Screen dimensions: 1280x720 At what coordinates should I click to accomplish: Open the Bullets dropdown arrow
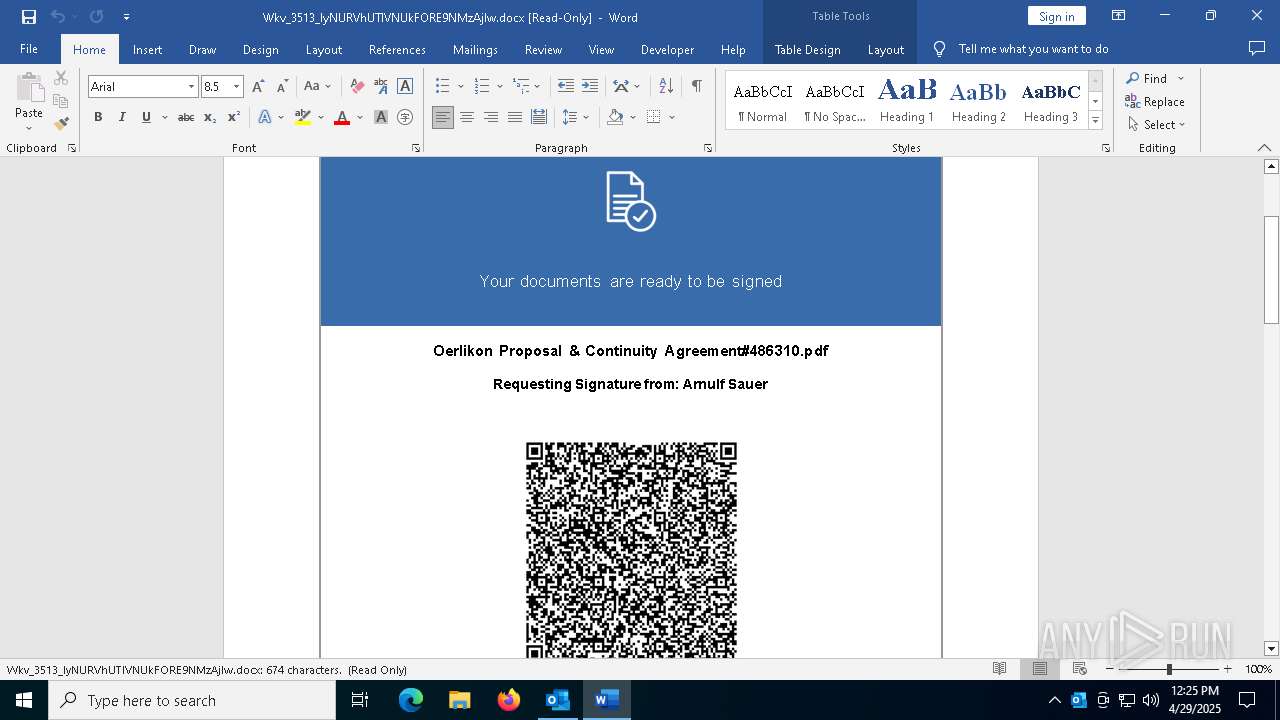point(459,87)
